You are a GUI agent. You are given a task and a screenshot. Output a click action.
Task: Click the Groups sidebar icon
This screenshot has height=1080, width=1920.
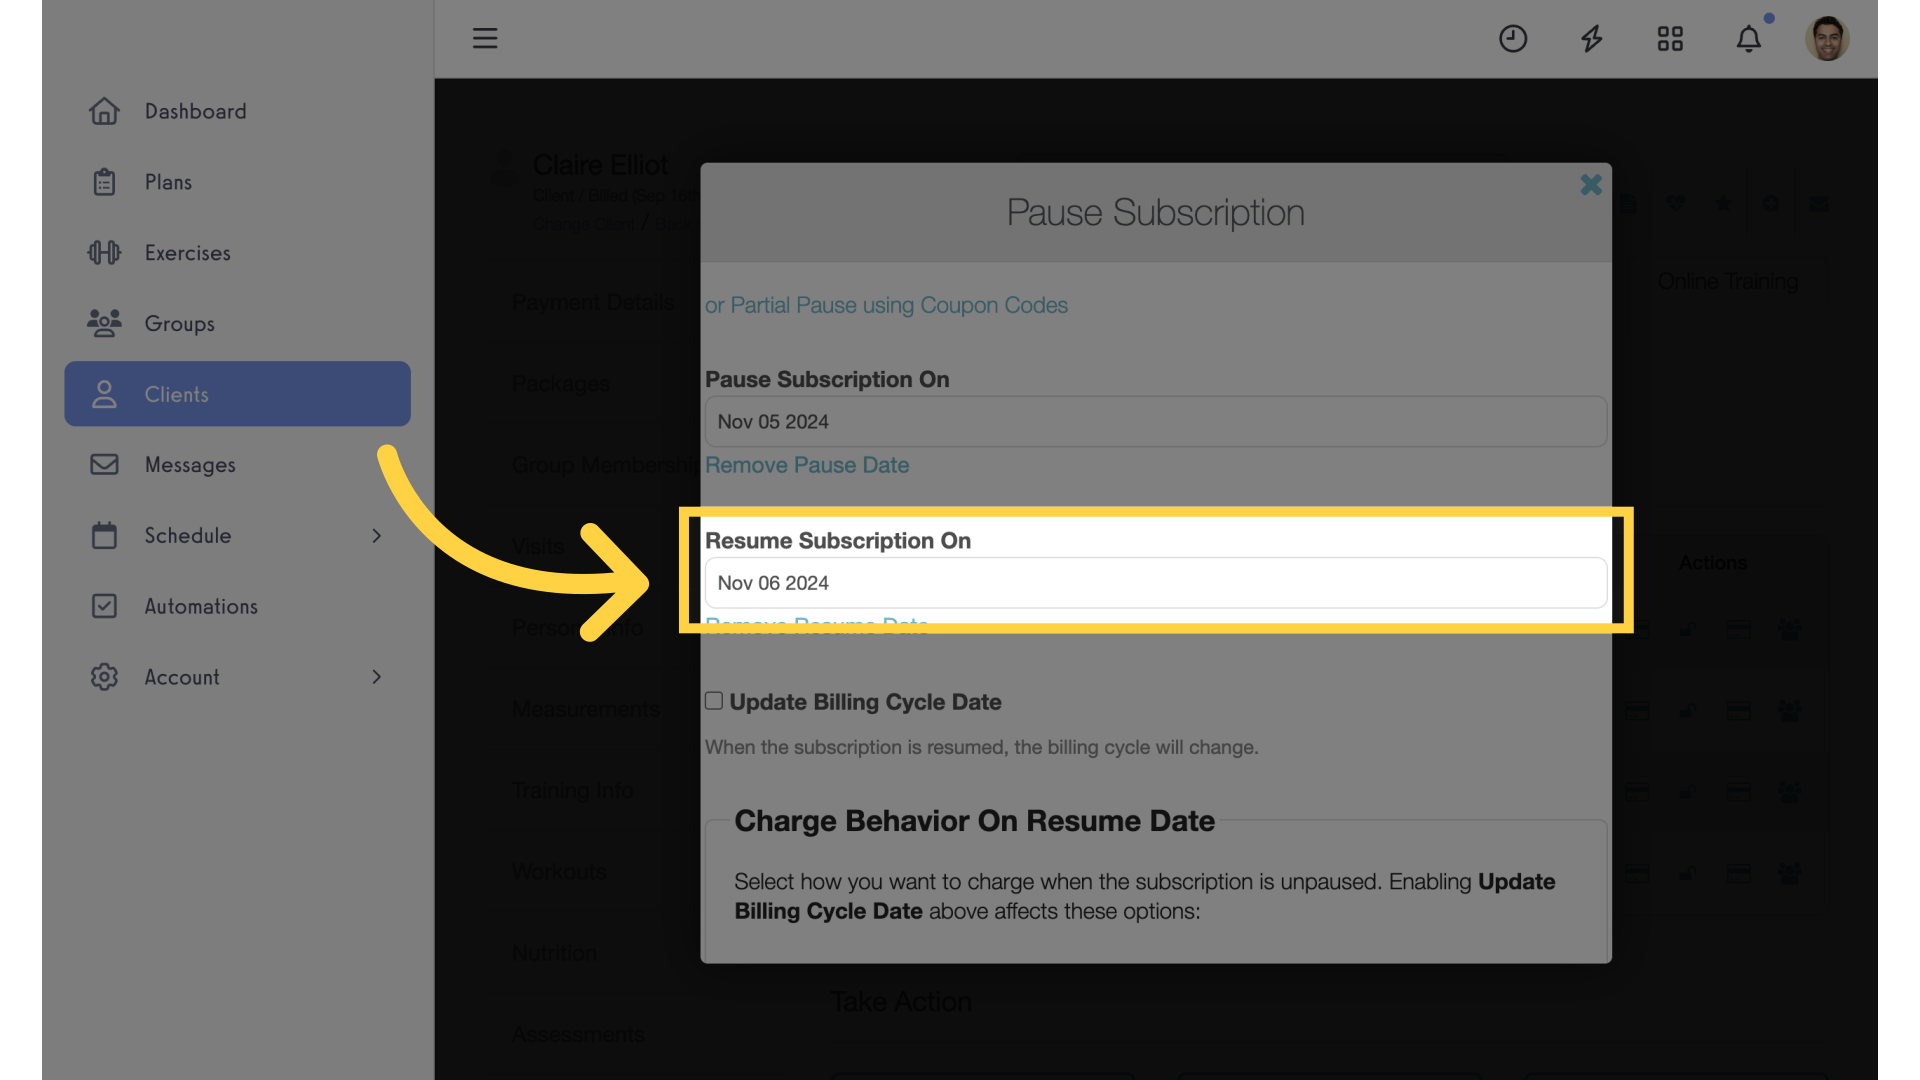click(103, 323)
